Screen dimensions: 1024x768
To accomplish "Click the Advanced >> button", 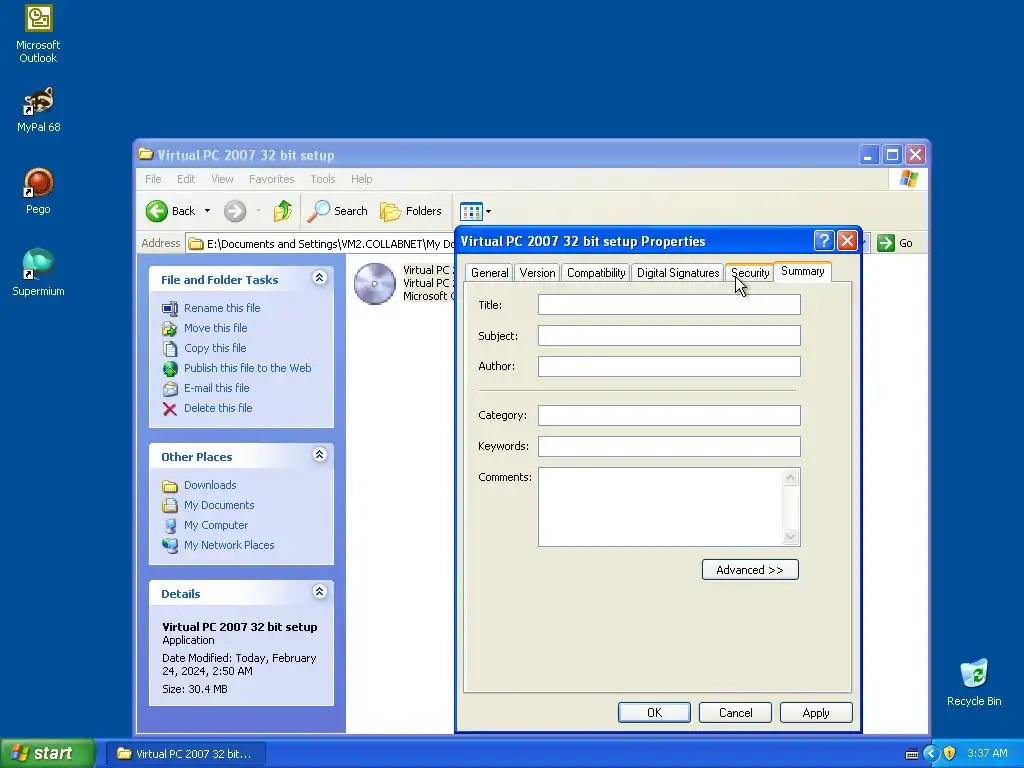I will 750,569.
